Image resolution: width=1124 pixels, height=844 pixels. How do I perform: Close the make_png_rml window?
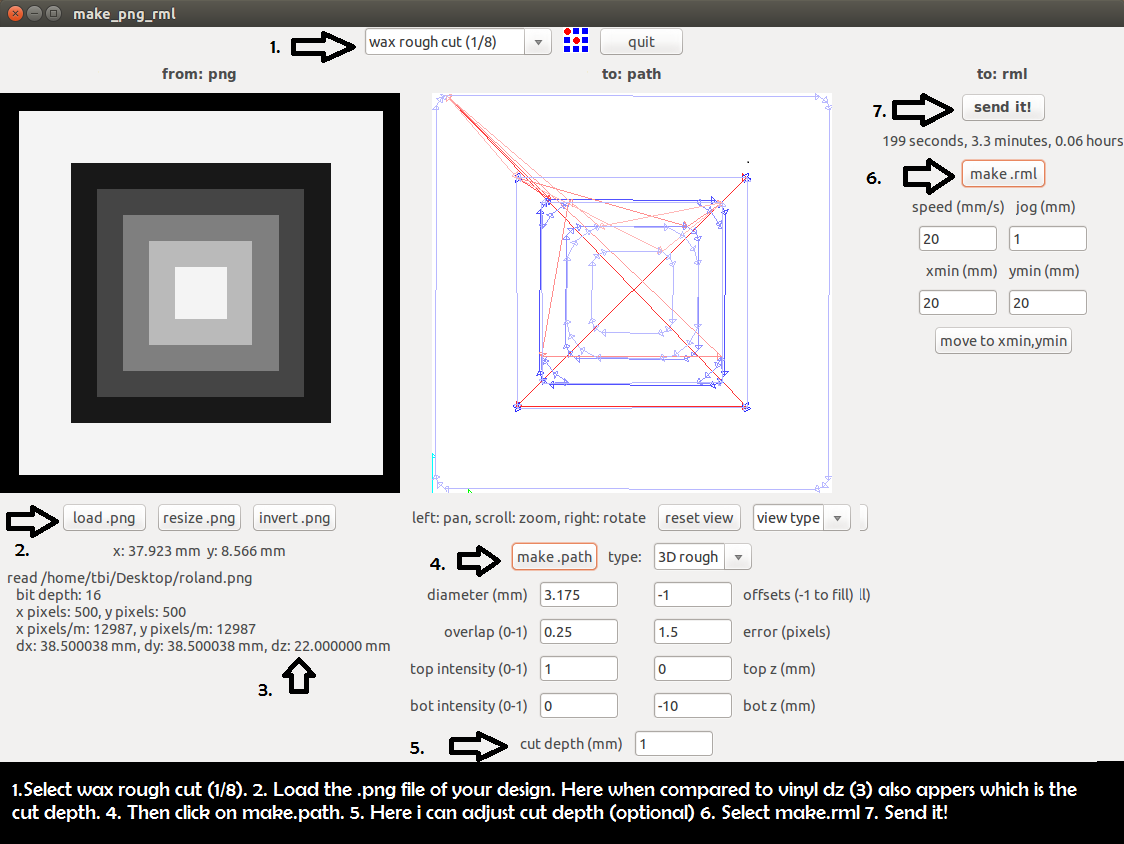(15, 13)
